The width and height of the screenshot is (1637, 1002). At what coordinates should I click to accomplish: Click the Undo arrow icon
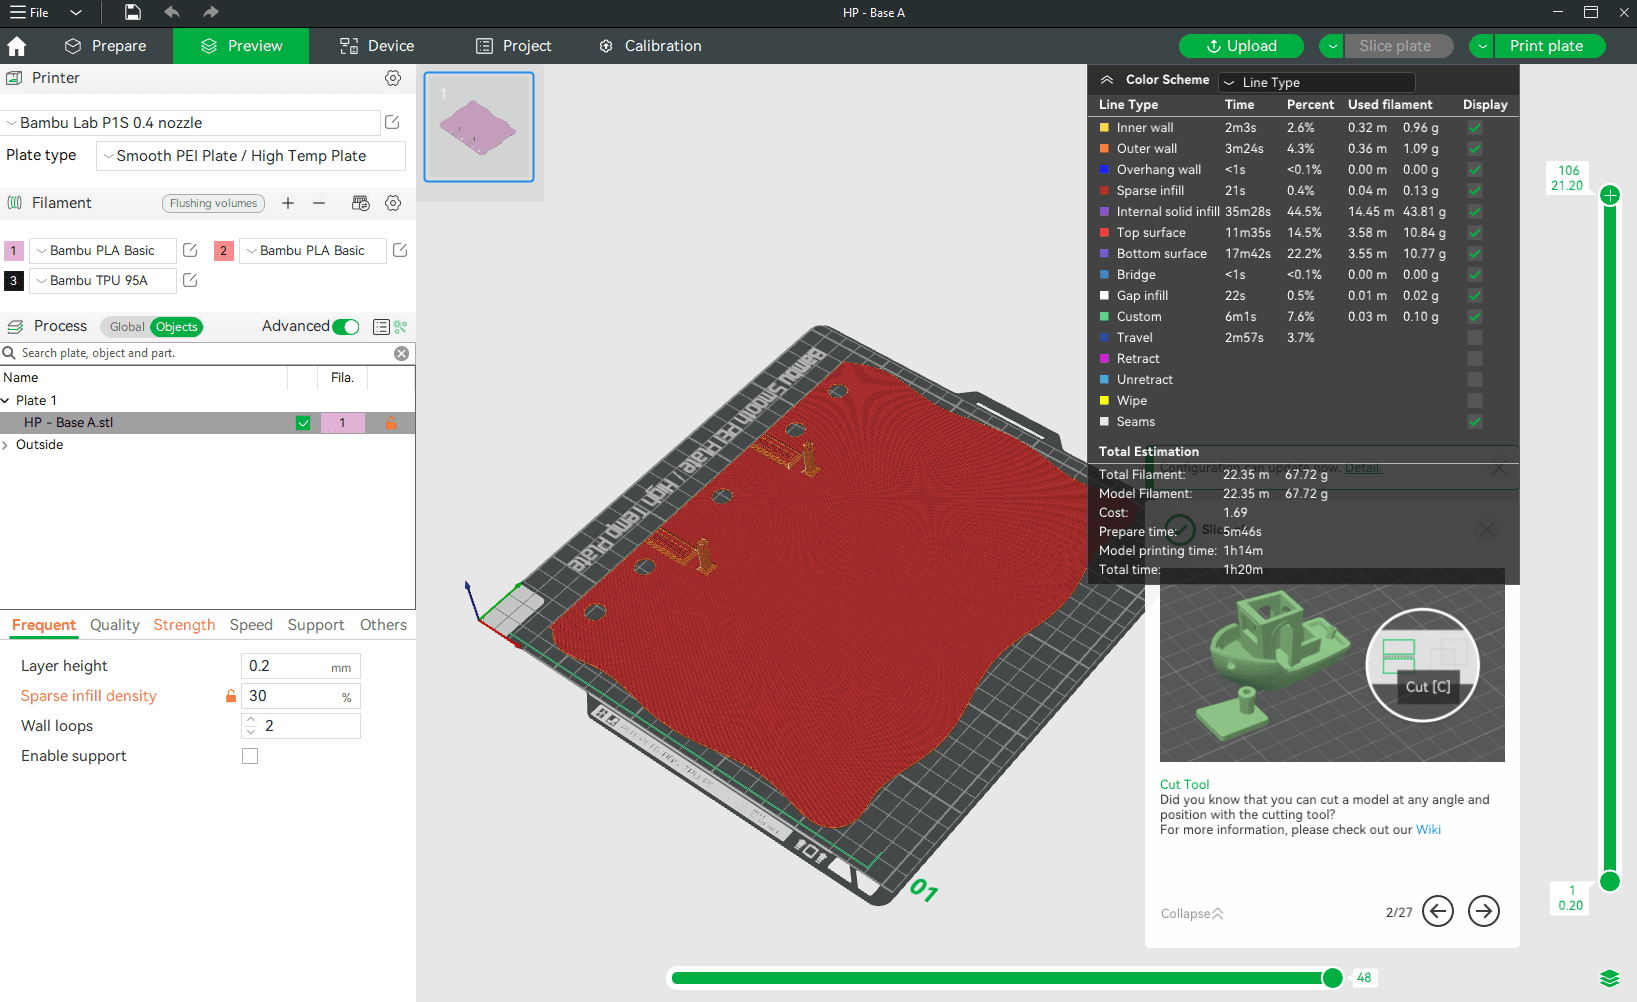tap(172, 12)
